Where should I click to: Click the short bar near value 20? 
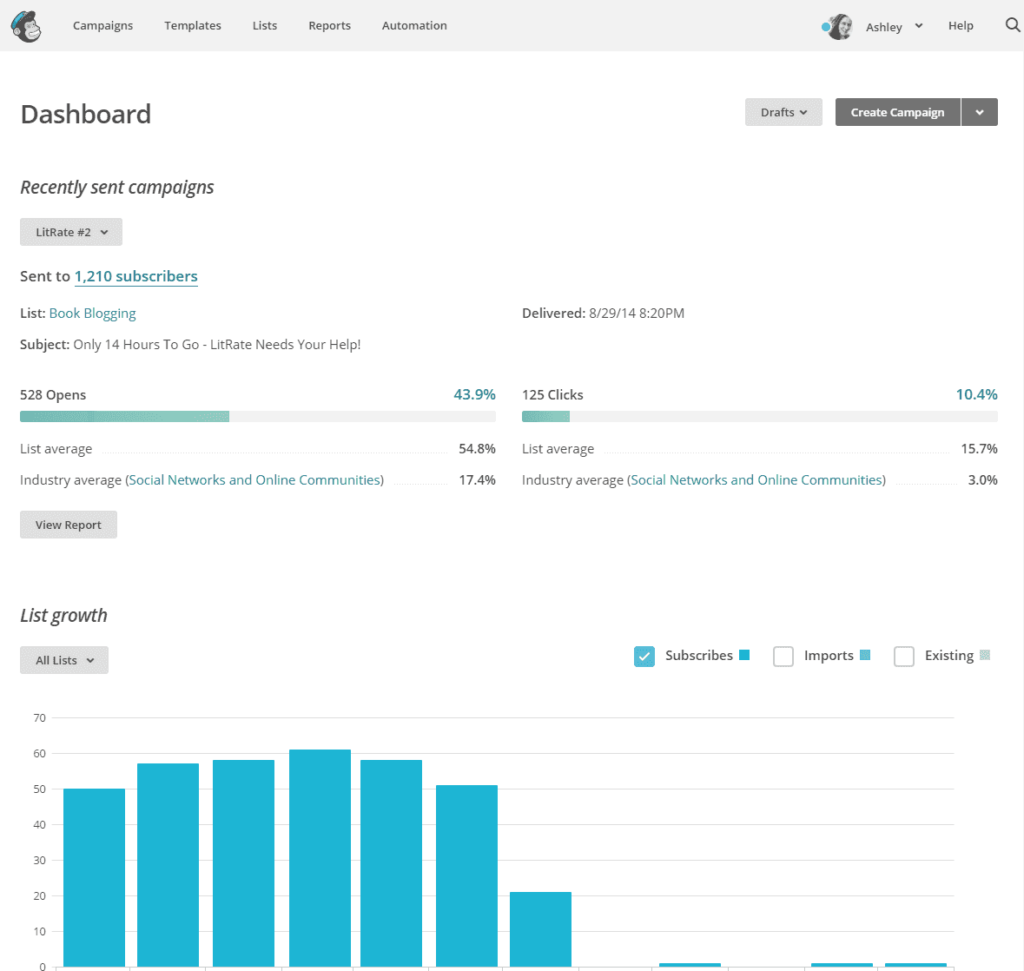click(x=541, y=929)
